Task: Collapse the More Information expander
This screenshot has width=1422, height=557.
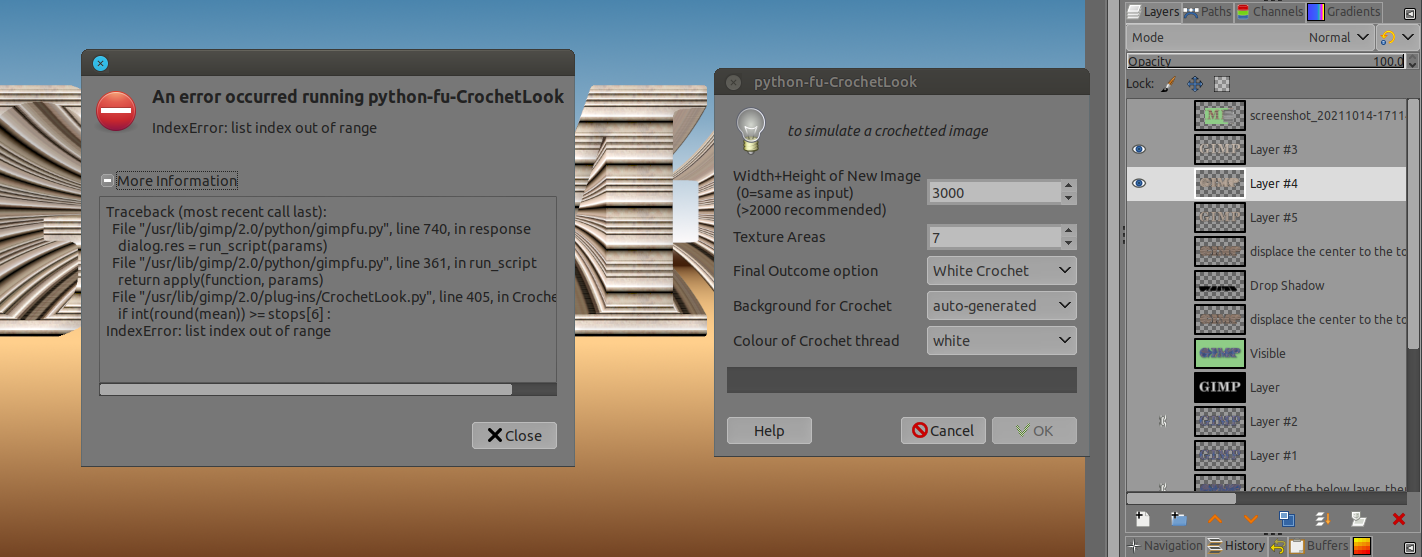Action: pos(108,181)
